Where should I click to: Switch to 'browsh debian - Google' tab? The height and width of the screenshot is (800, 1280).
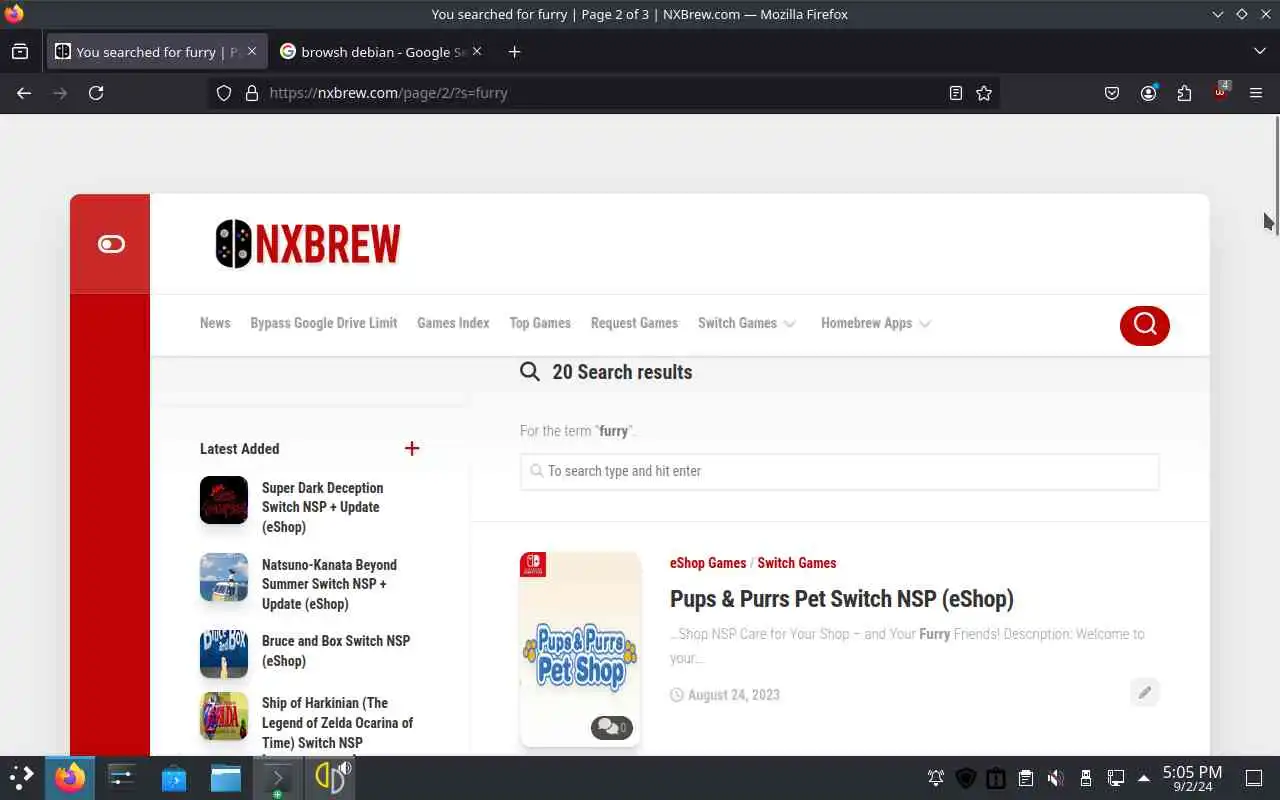point(381,52)
